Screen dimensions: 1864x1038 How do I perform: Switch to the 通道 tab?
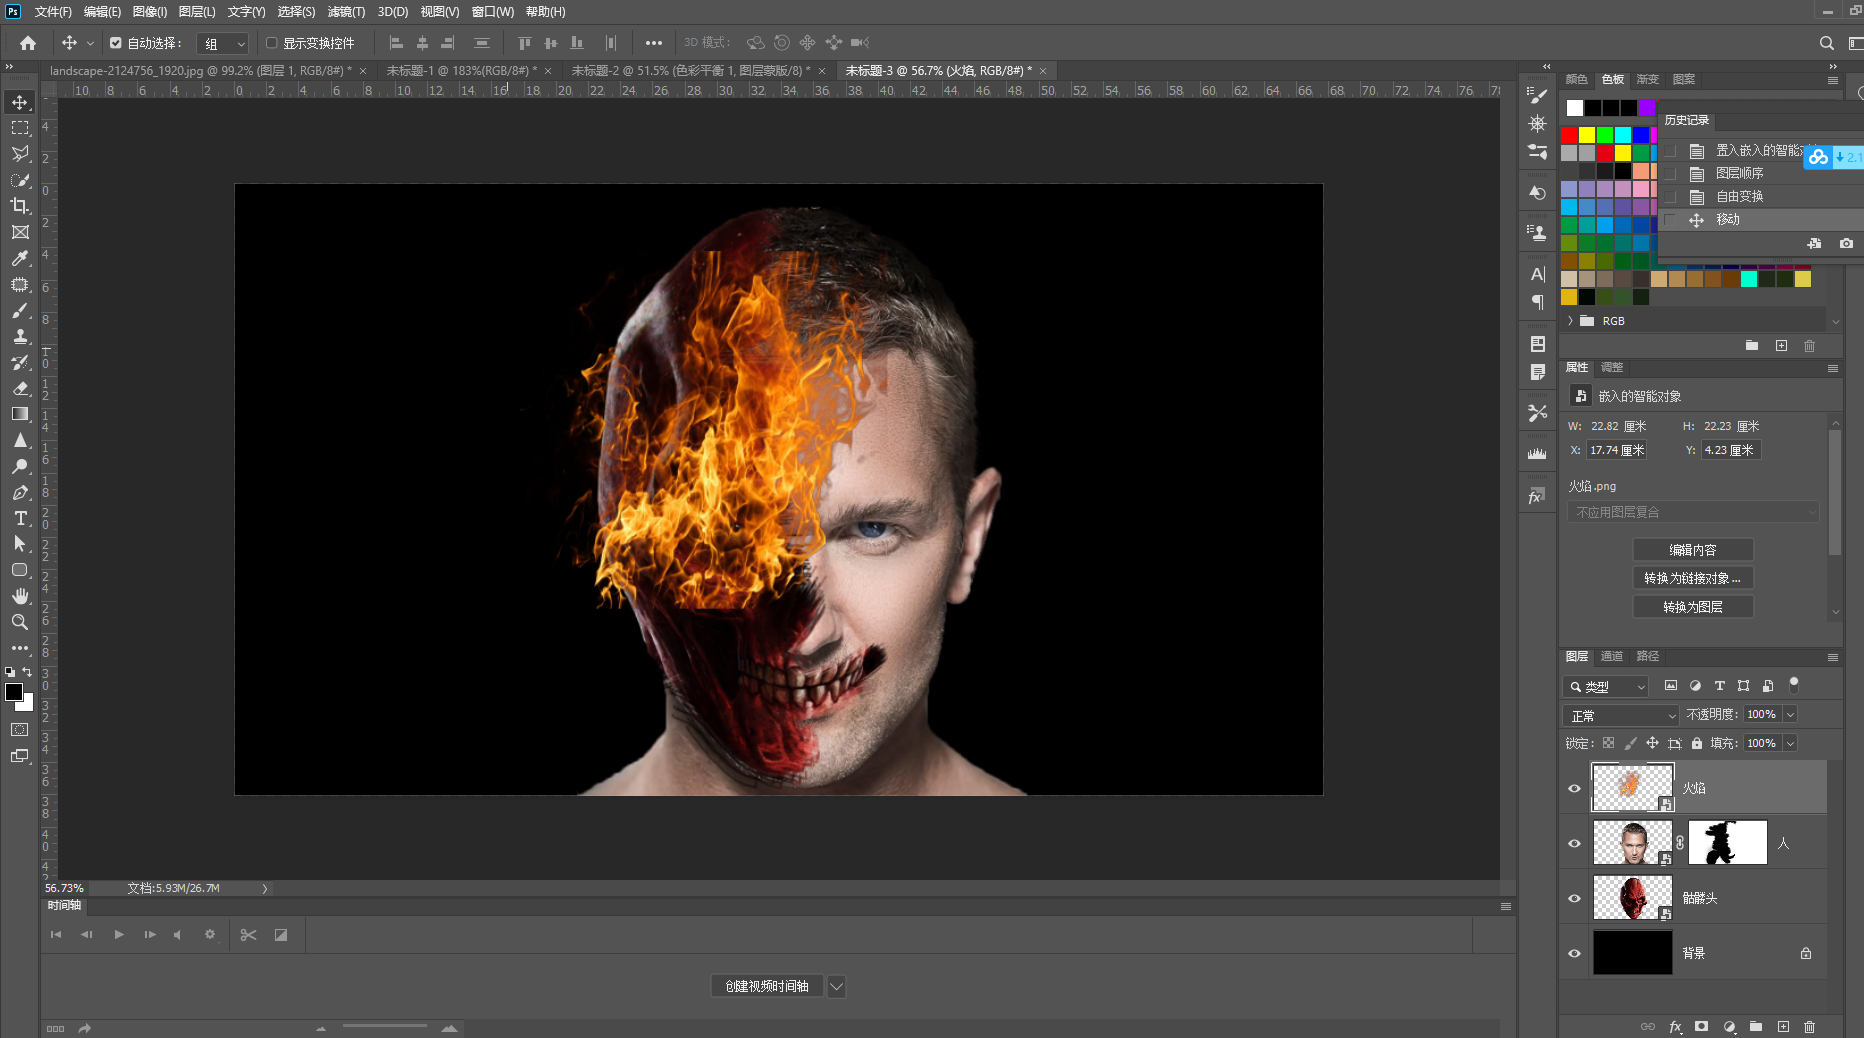click(1611, 656)
